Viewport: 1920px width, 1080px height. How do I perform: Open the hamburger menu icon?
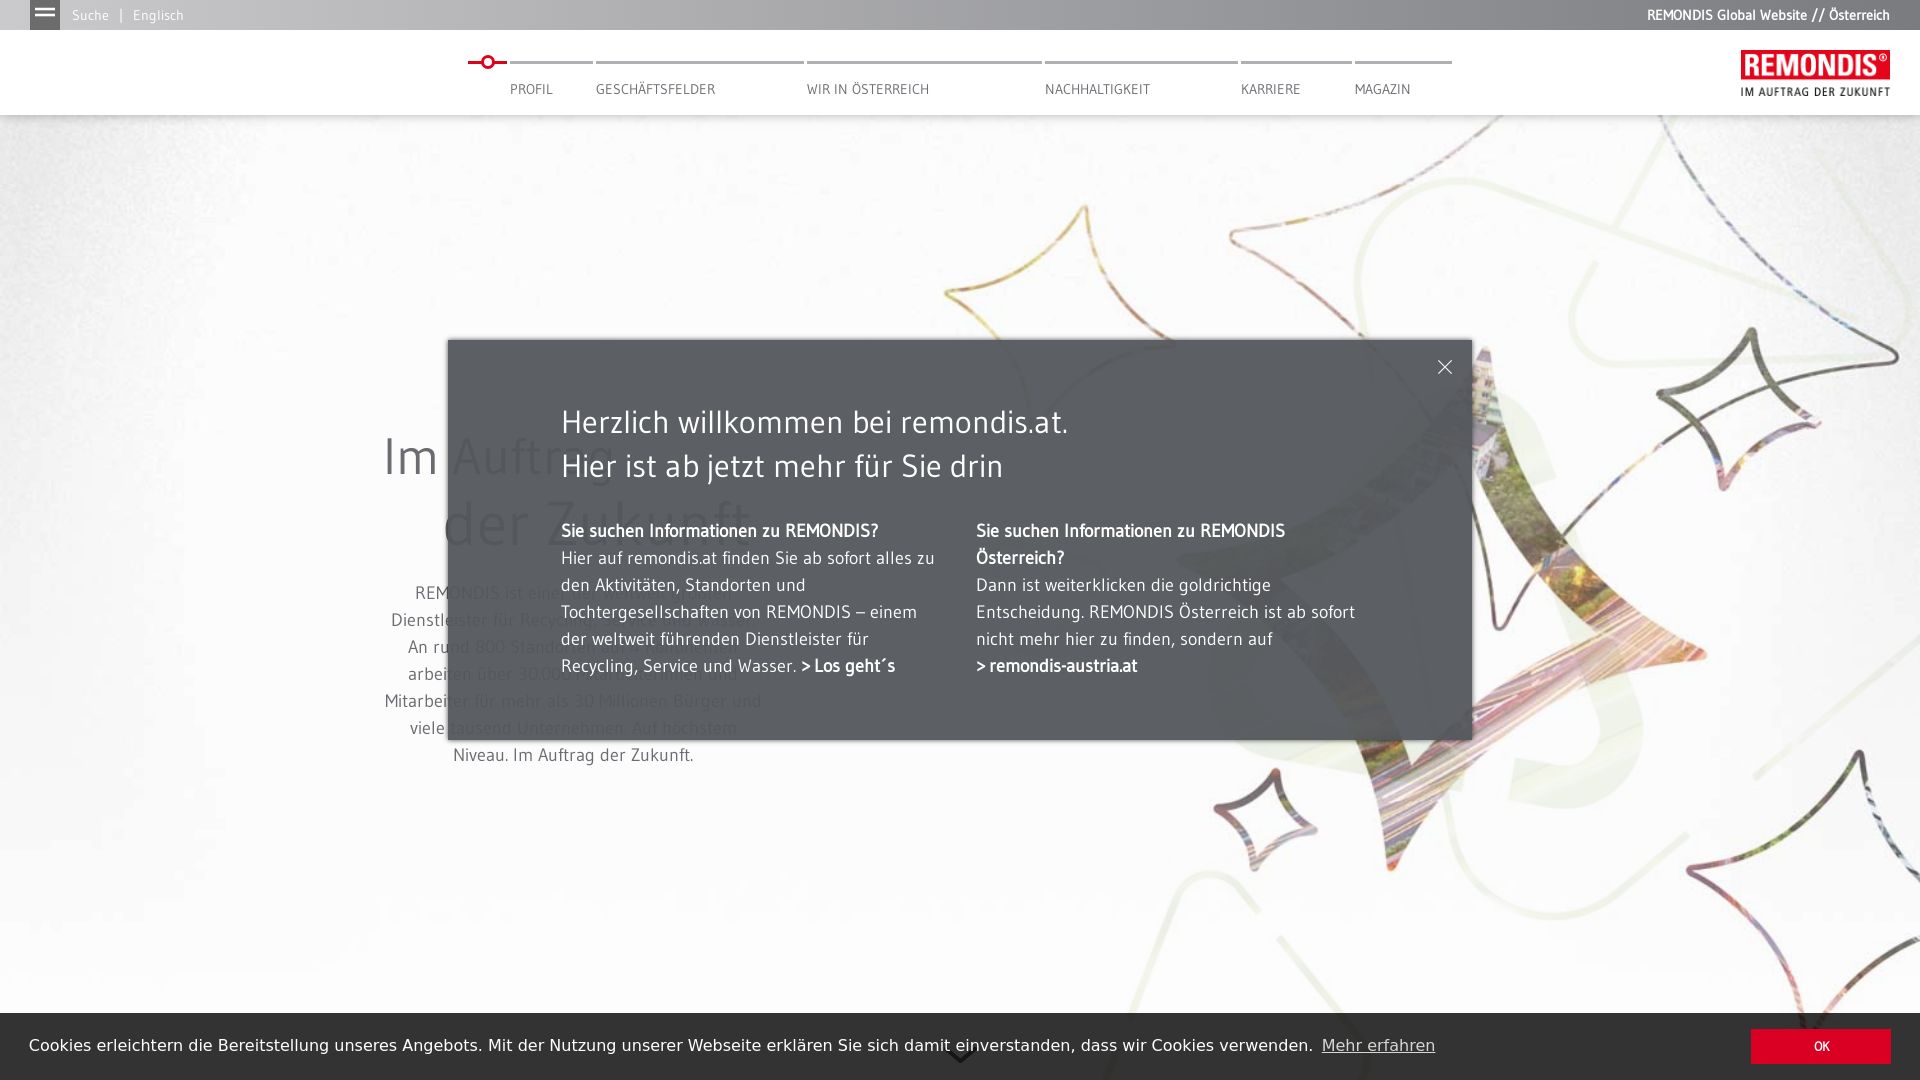coord(45,14)
